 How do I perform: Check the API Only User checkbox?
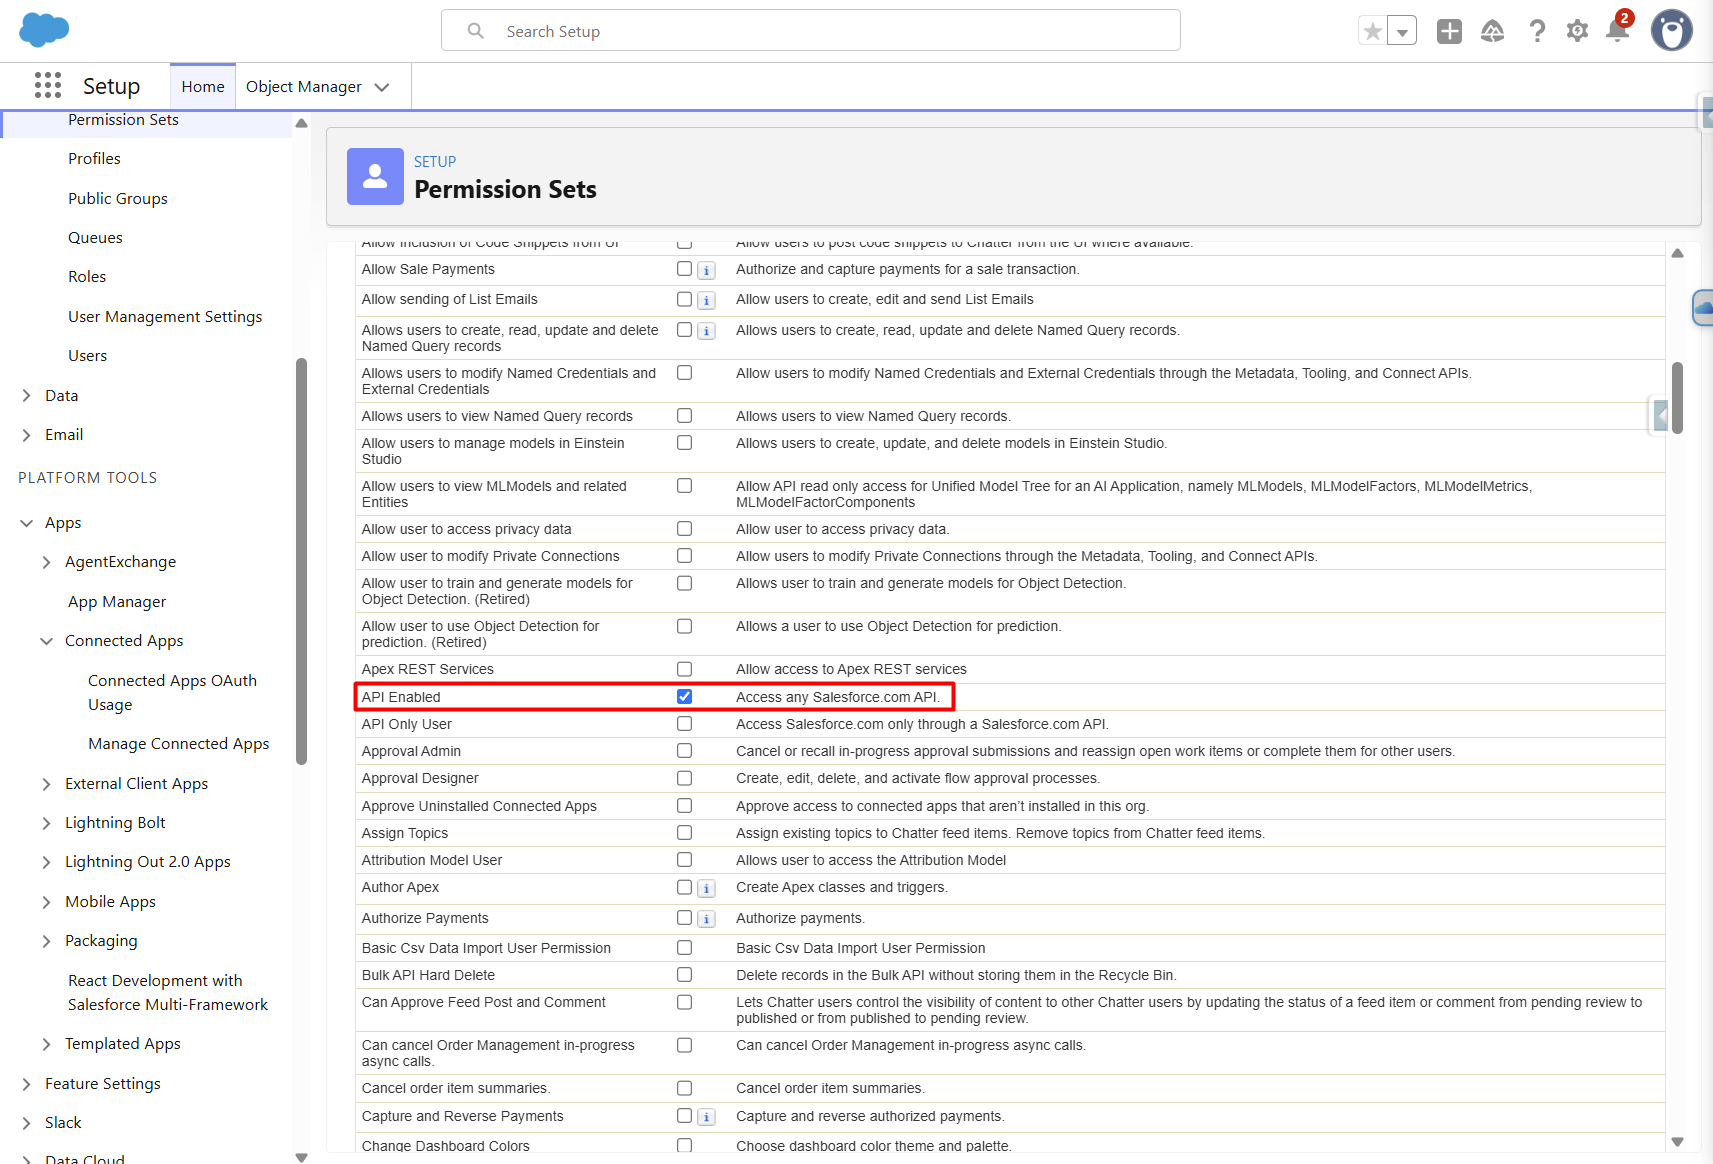pyautogui.click(x=684, y=723)
